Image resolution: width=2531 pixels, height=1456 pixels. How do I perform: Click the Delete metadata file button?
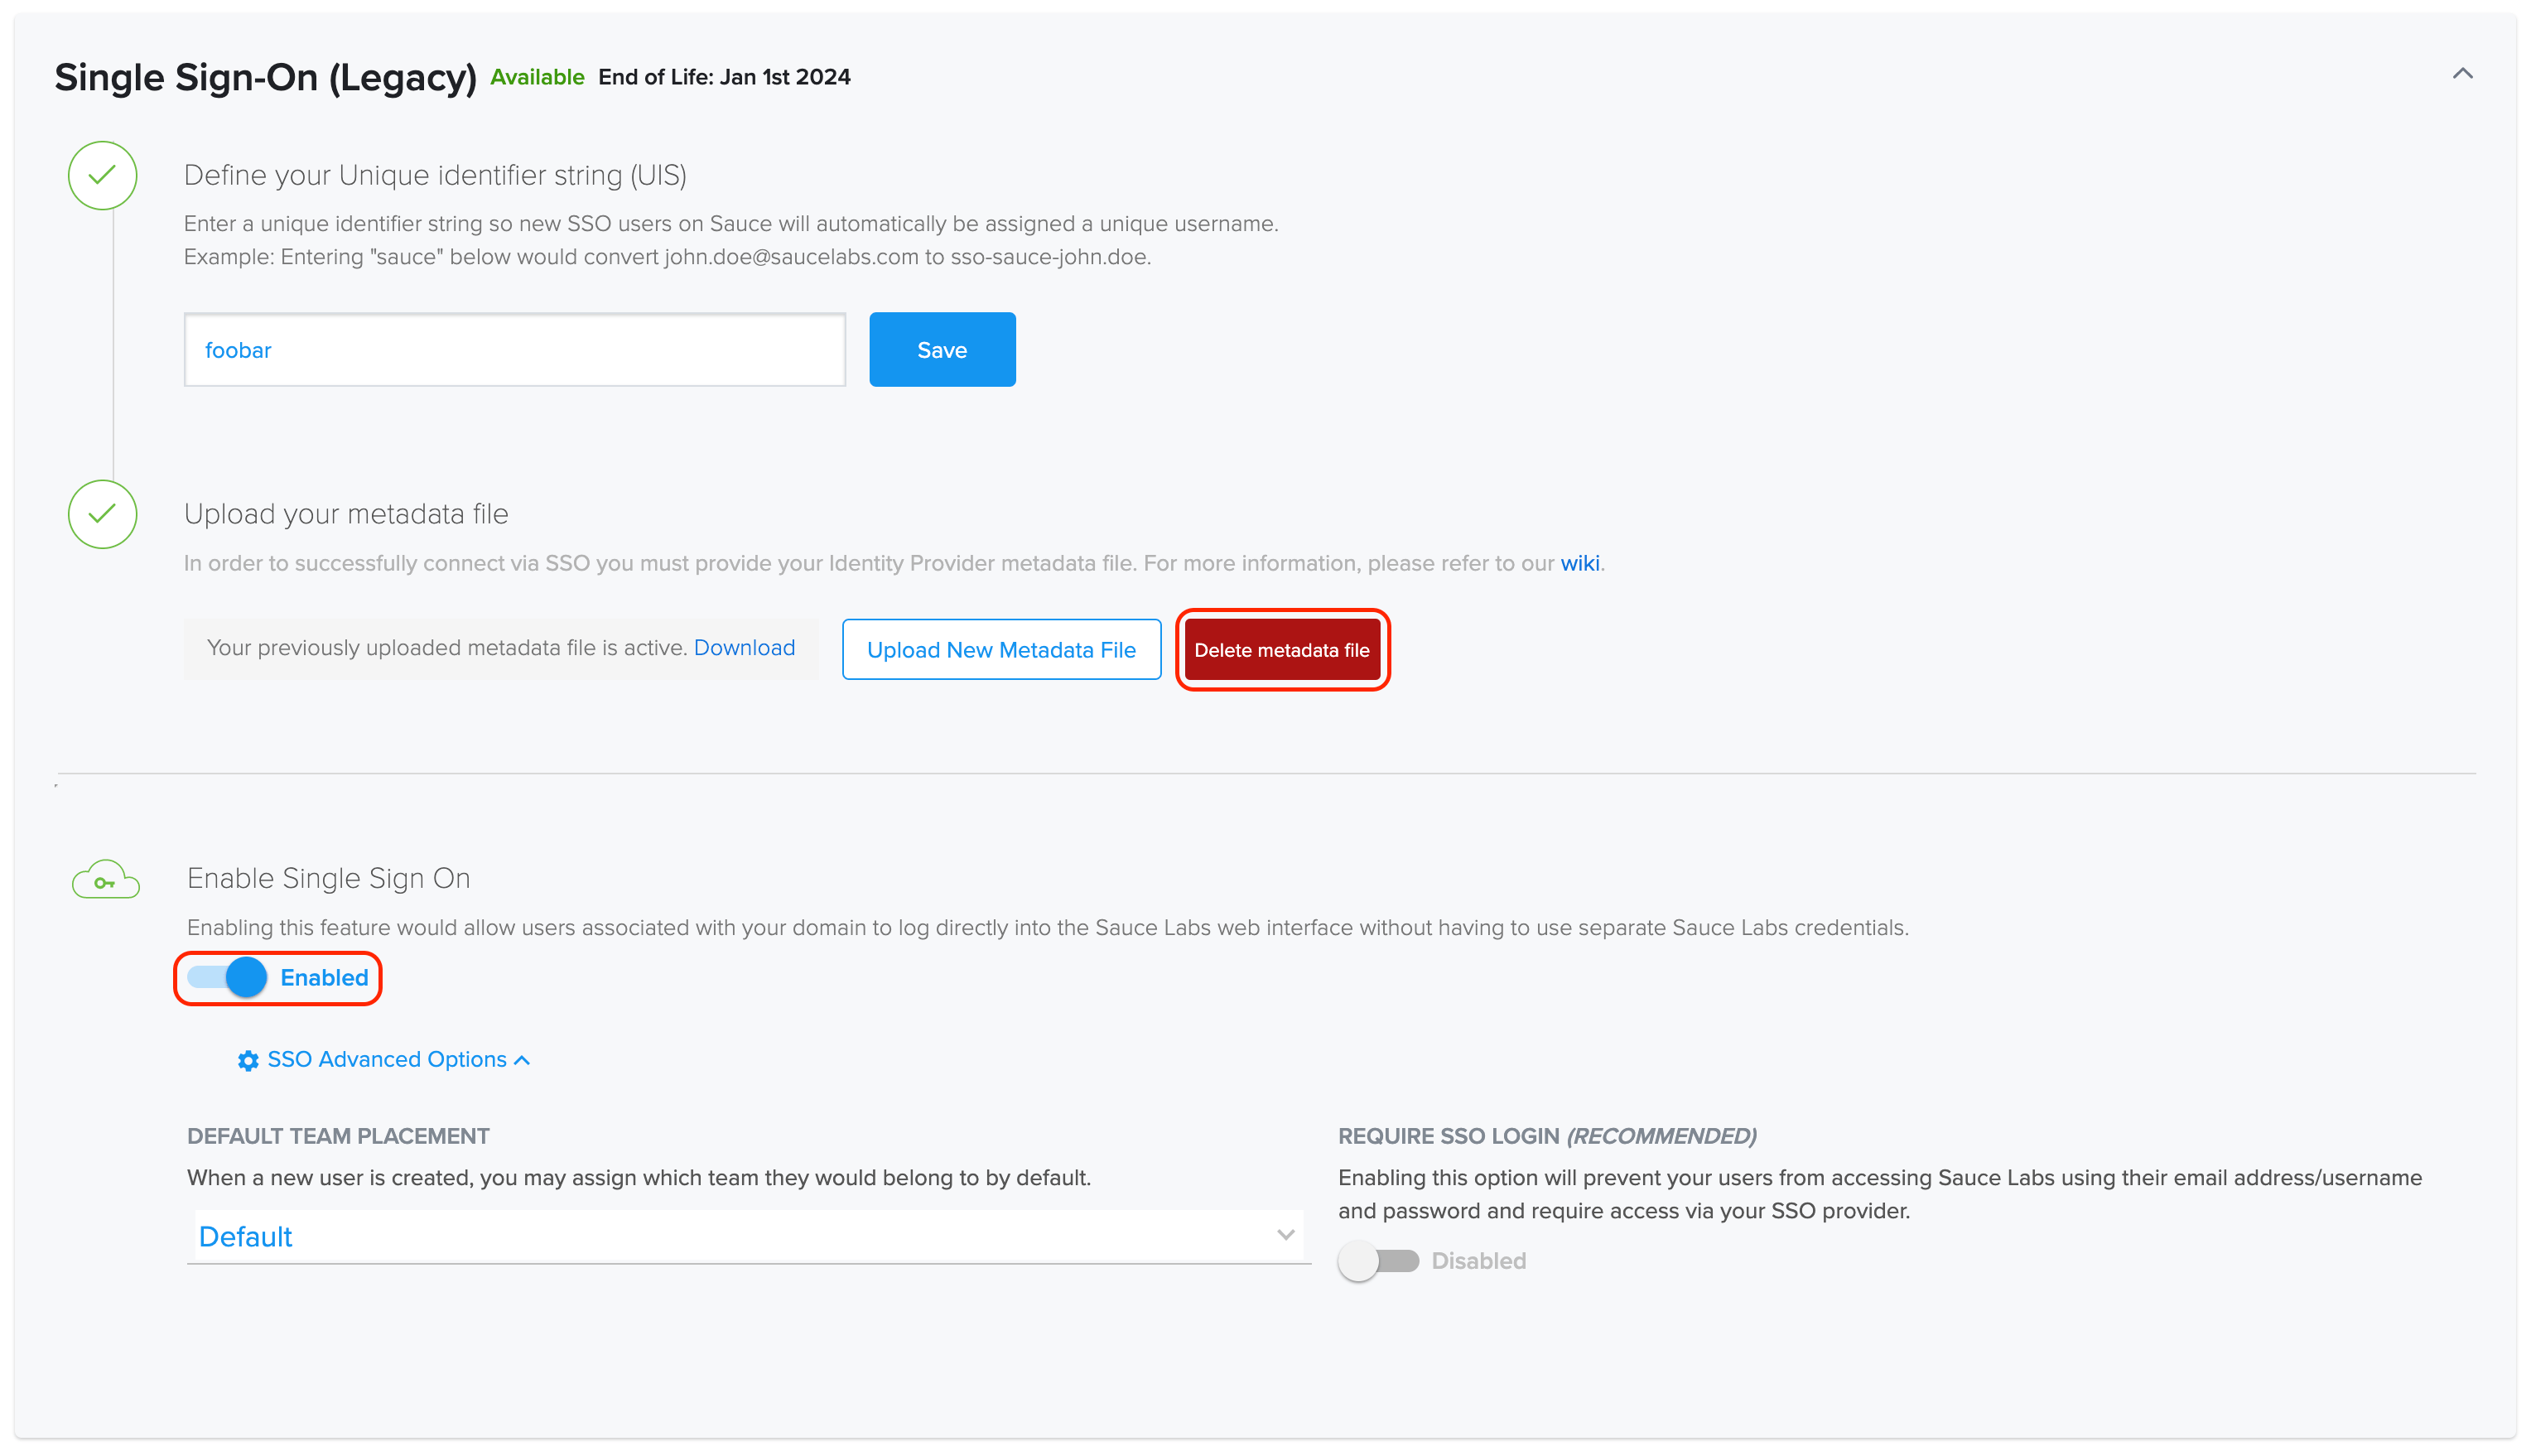[1283, 649]
